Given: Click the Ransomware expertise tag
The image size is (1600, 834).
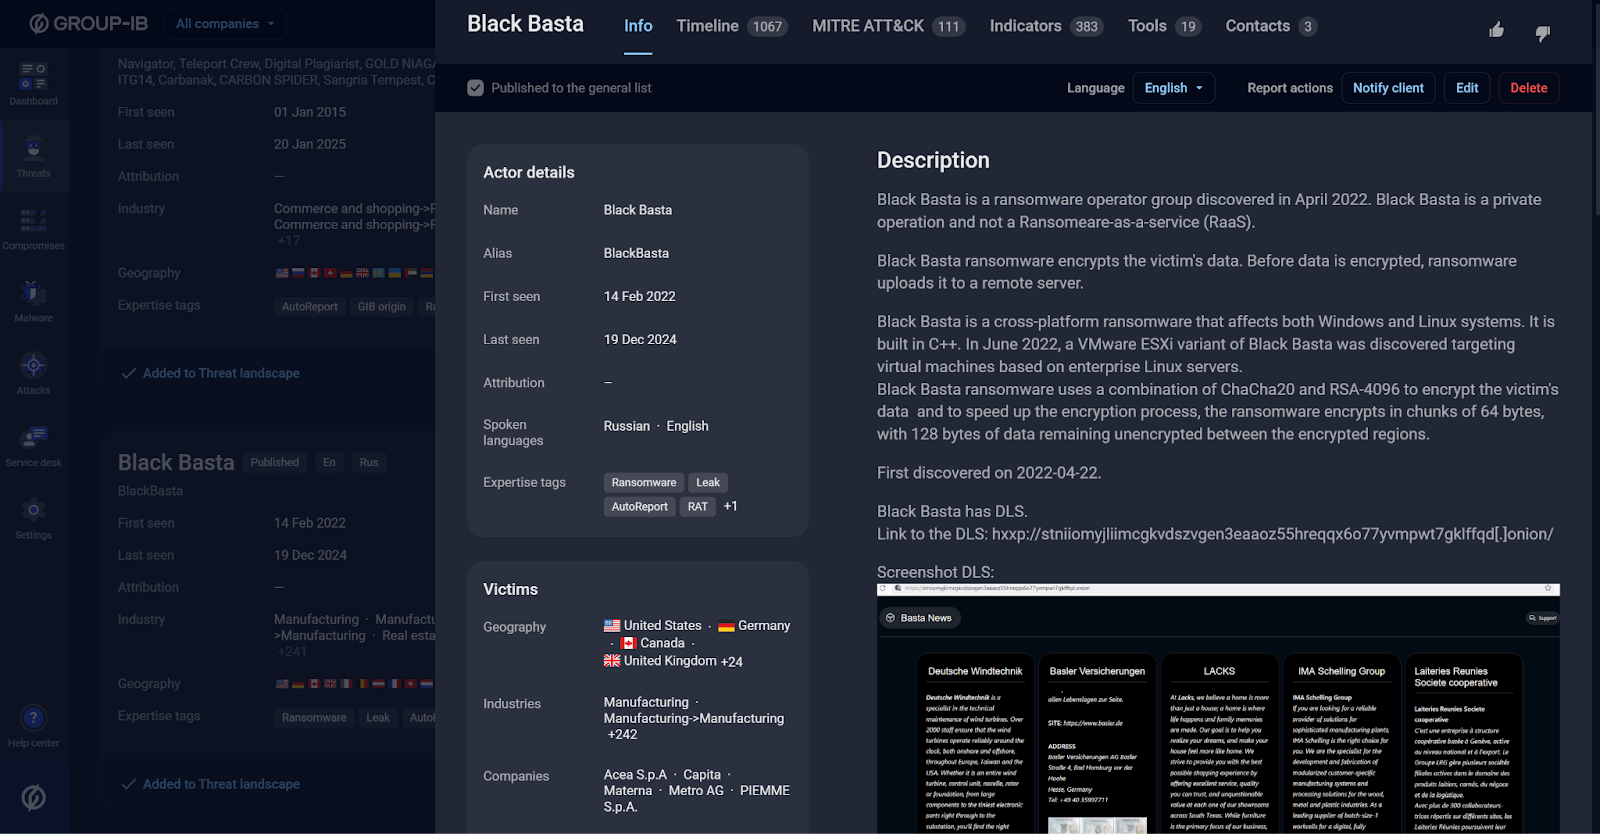Looking at the screenshot, I should point(644,482).
